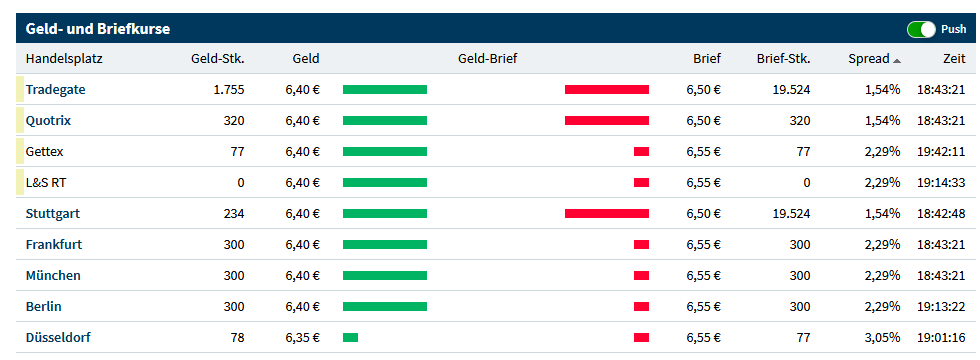This screenshot has width=980, height=360.
Task: Click the yellow marker beside Tradegate
Action: coord(19,89)
